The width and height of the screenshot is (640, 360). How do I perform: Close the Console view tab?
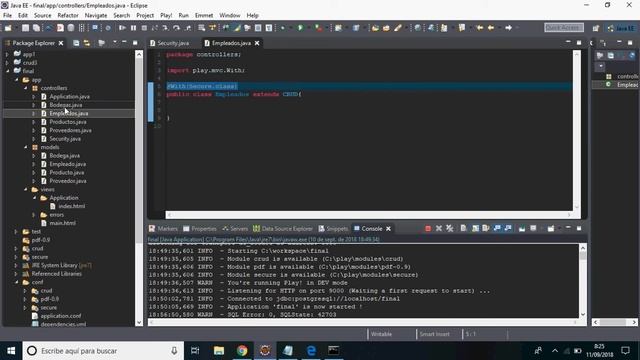tap(388, 229)
